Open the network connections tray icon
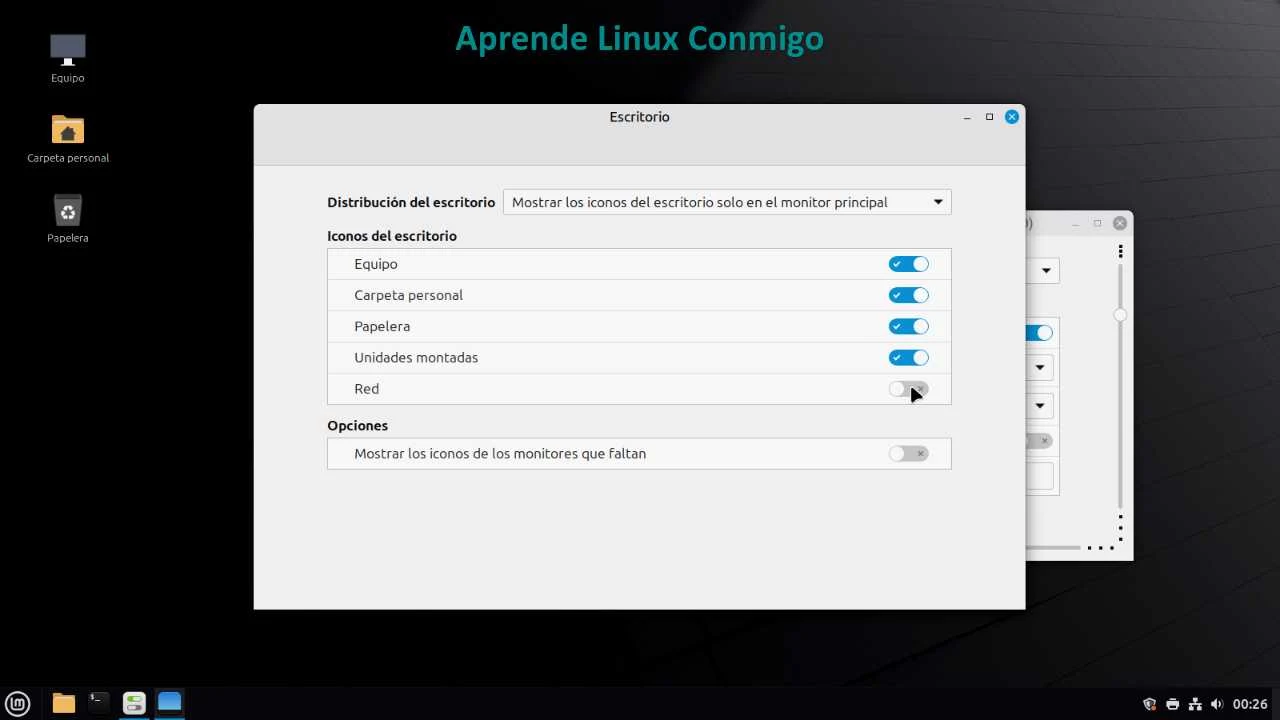 [1195, 704]
